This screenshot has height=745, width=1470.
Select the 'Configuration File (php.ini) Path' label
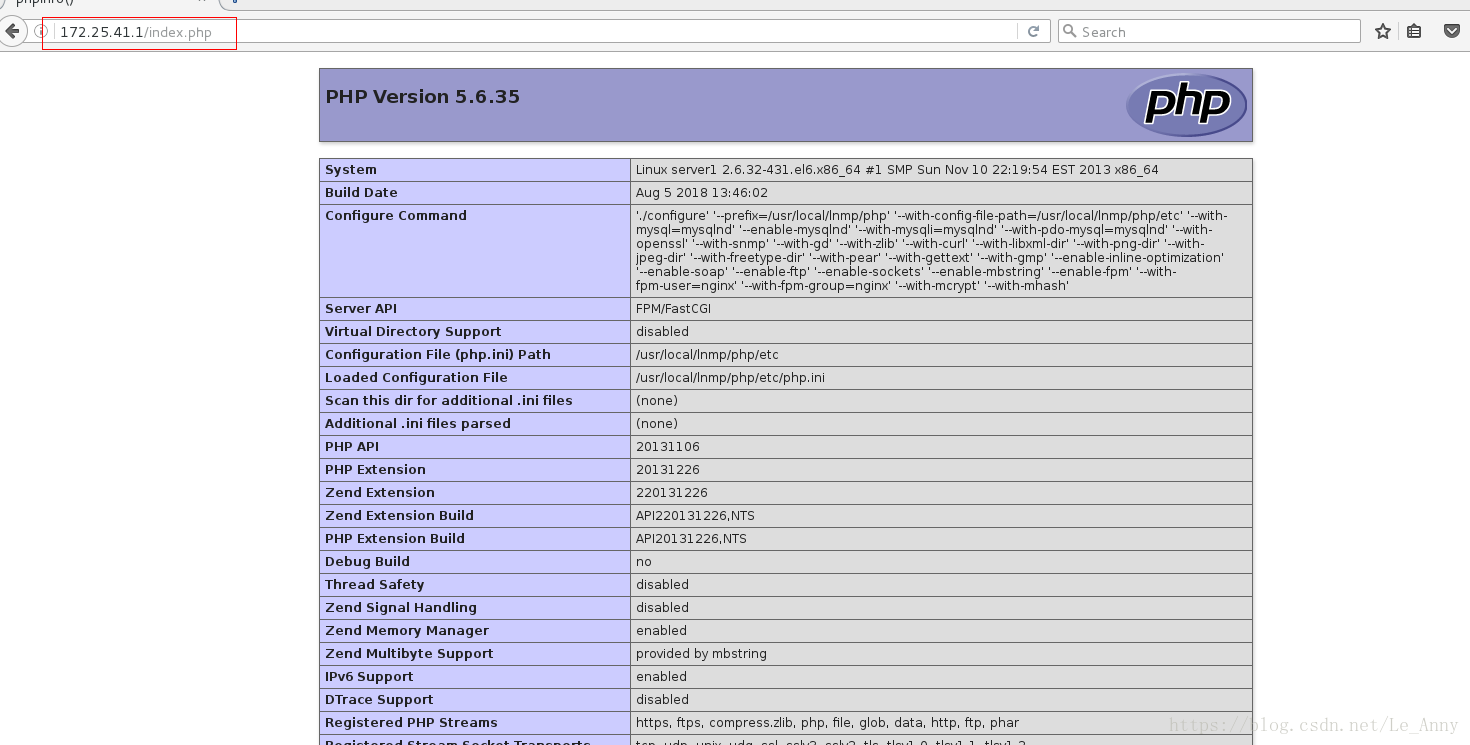click(x=438, y=355)
